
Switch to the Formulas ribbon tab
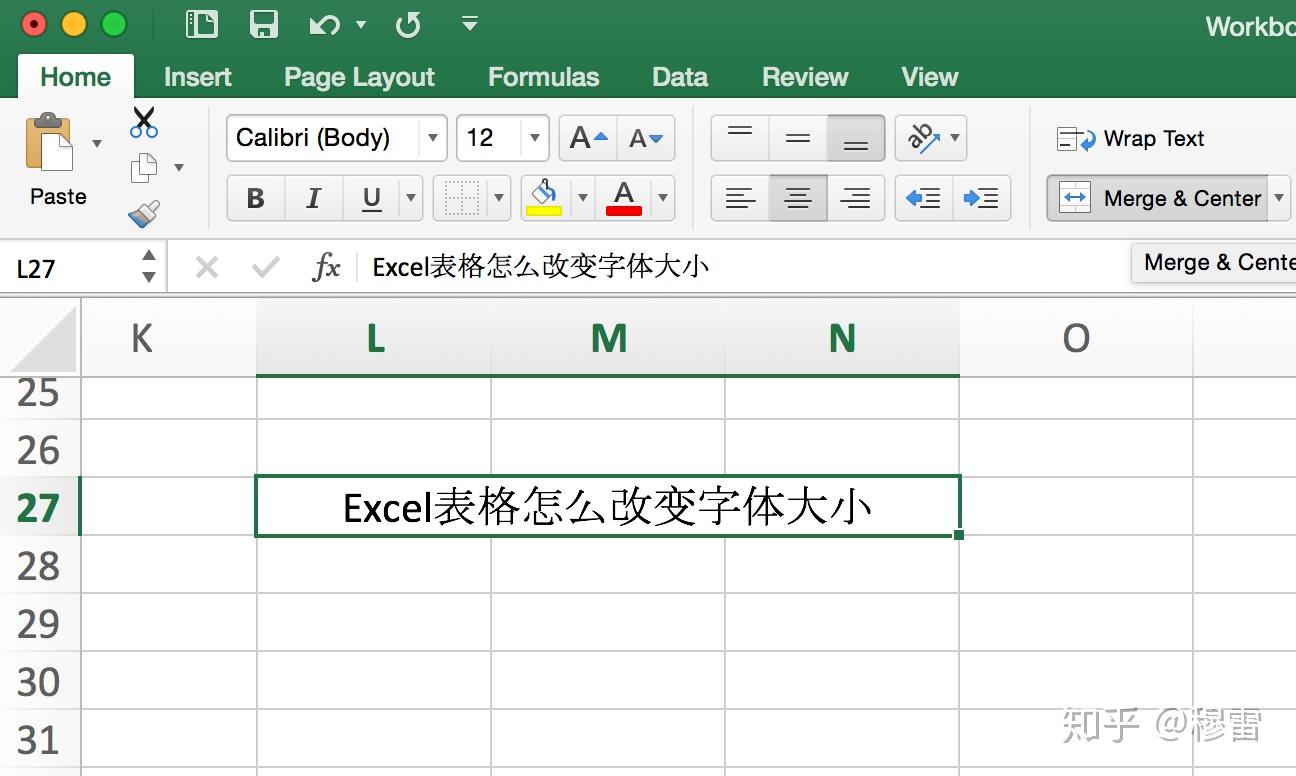pos(543,76)
